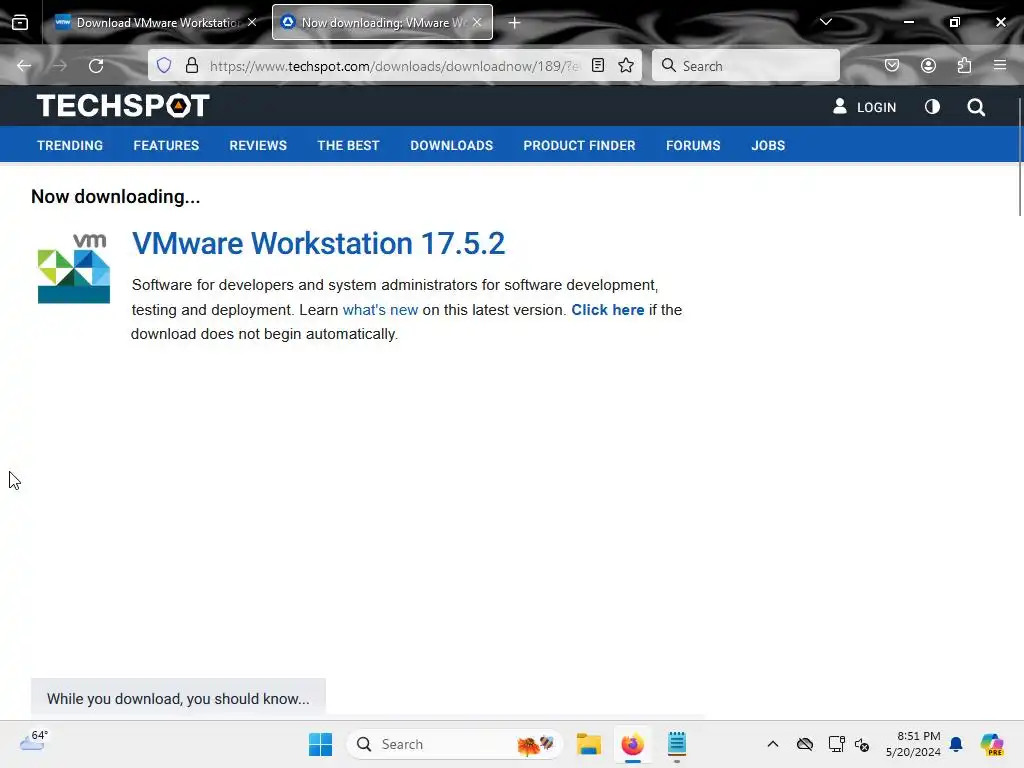Open the DOWNLOADS section
1024x768 pixels.
click(x=451, y=146)
